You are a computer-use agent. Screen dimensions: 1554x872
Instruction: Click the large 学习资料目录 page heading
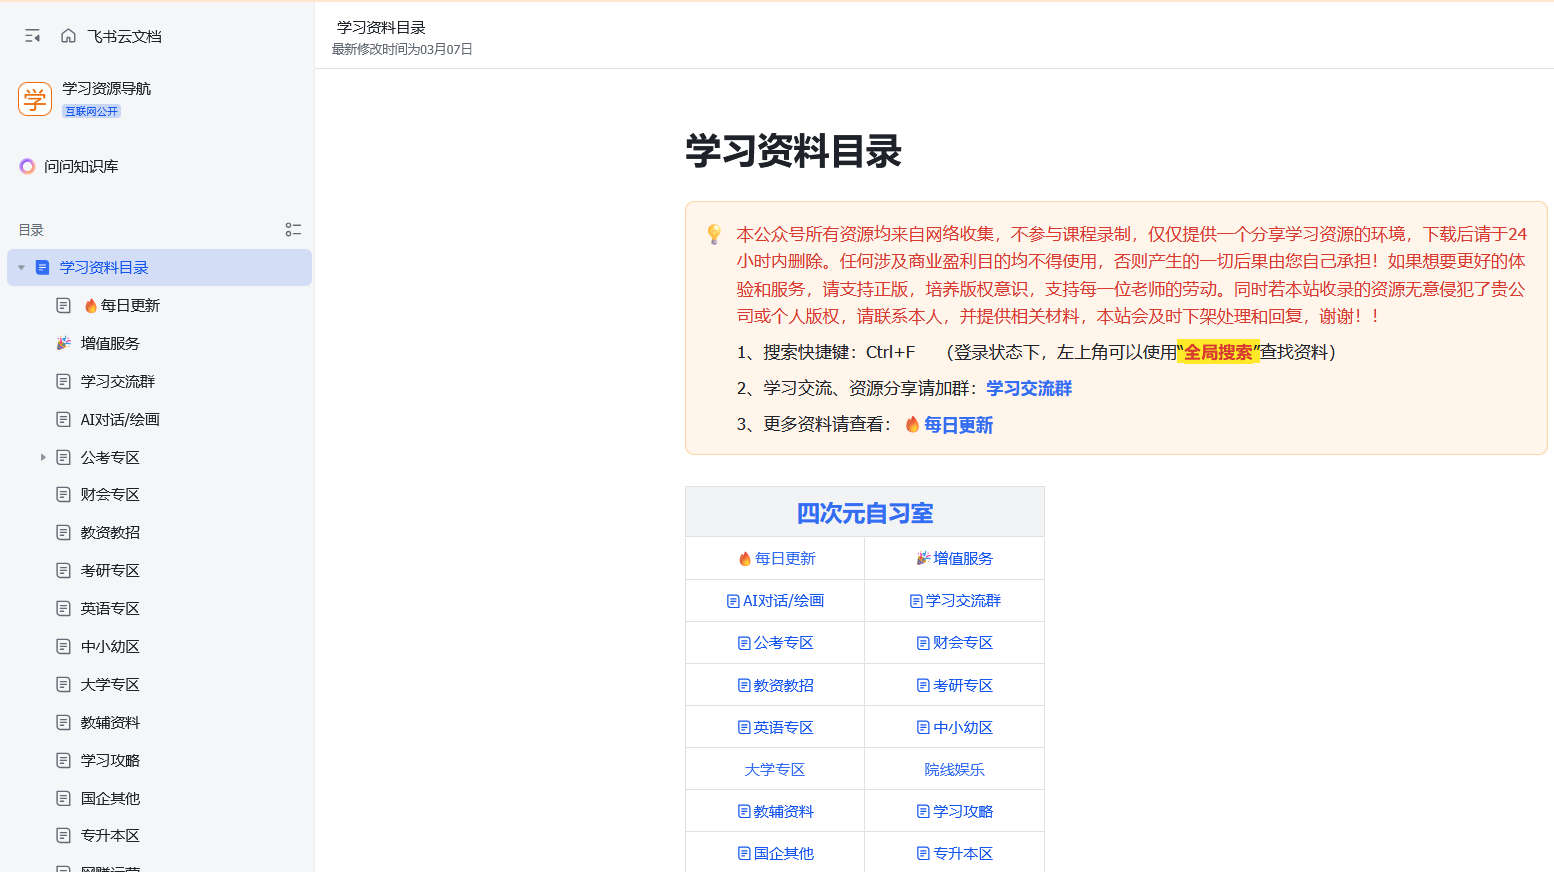pyautogui.click(x=793, y=152)
